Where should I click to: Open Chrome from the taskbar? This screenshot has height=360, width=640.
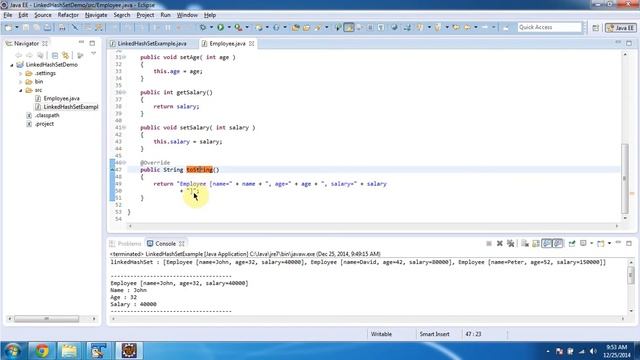click(x=41, y=351)
